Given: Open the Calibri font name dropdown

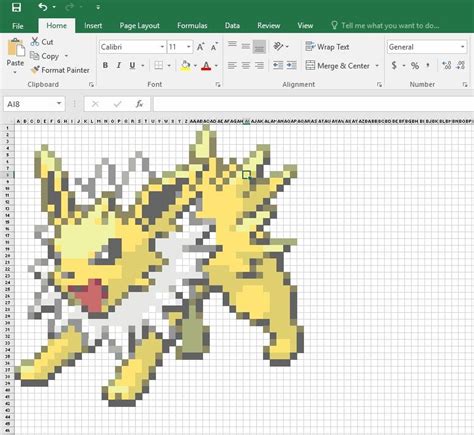Looking at the screenshot, I should [x=162, y=47].
